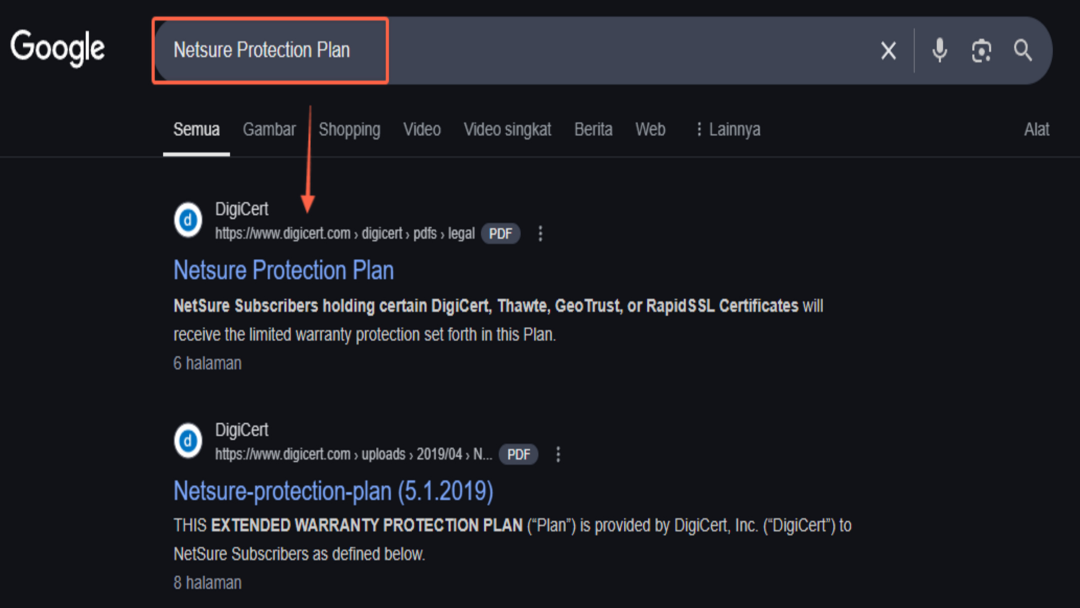Open three-dot options for first DigiCert result

click(x=540, y=233)
